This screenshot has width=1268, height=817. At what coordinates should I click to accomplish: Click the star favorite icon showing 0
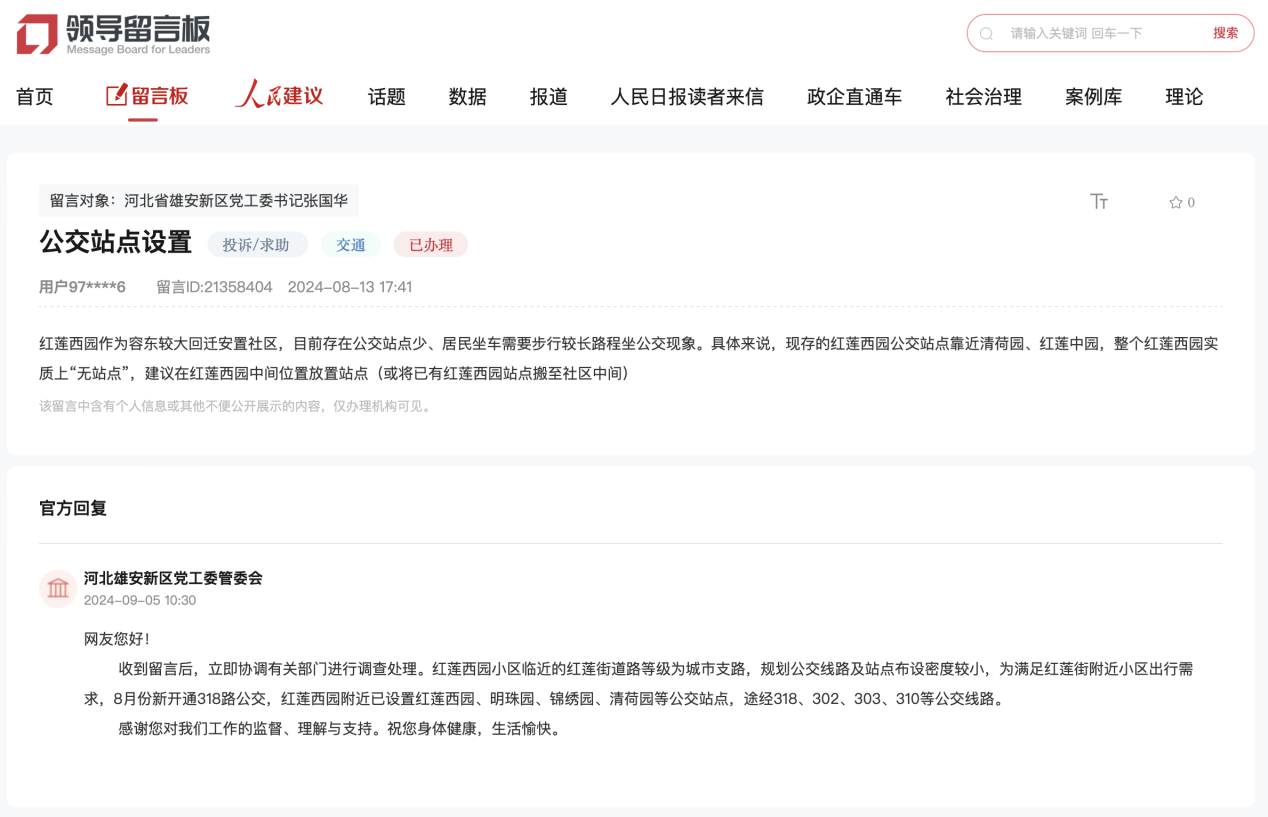[x=1177, y=202]
